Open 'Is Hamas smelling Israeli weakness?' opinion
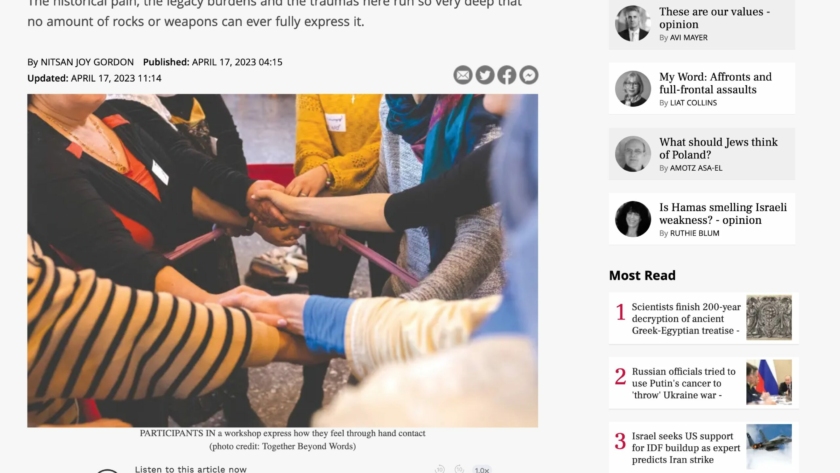Viewport: 840px width, 473px height. click(723, 214)
